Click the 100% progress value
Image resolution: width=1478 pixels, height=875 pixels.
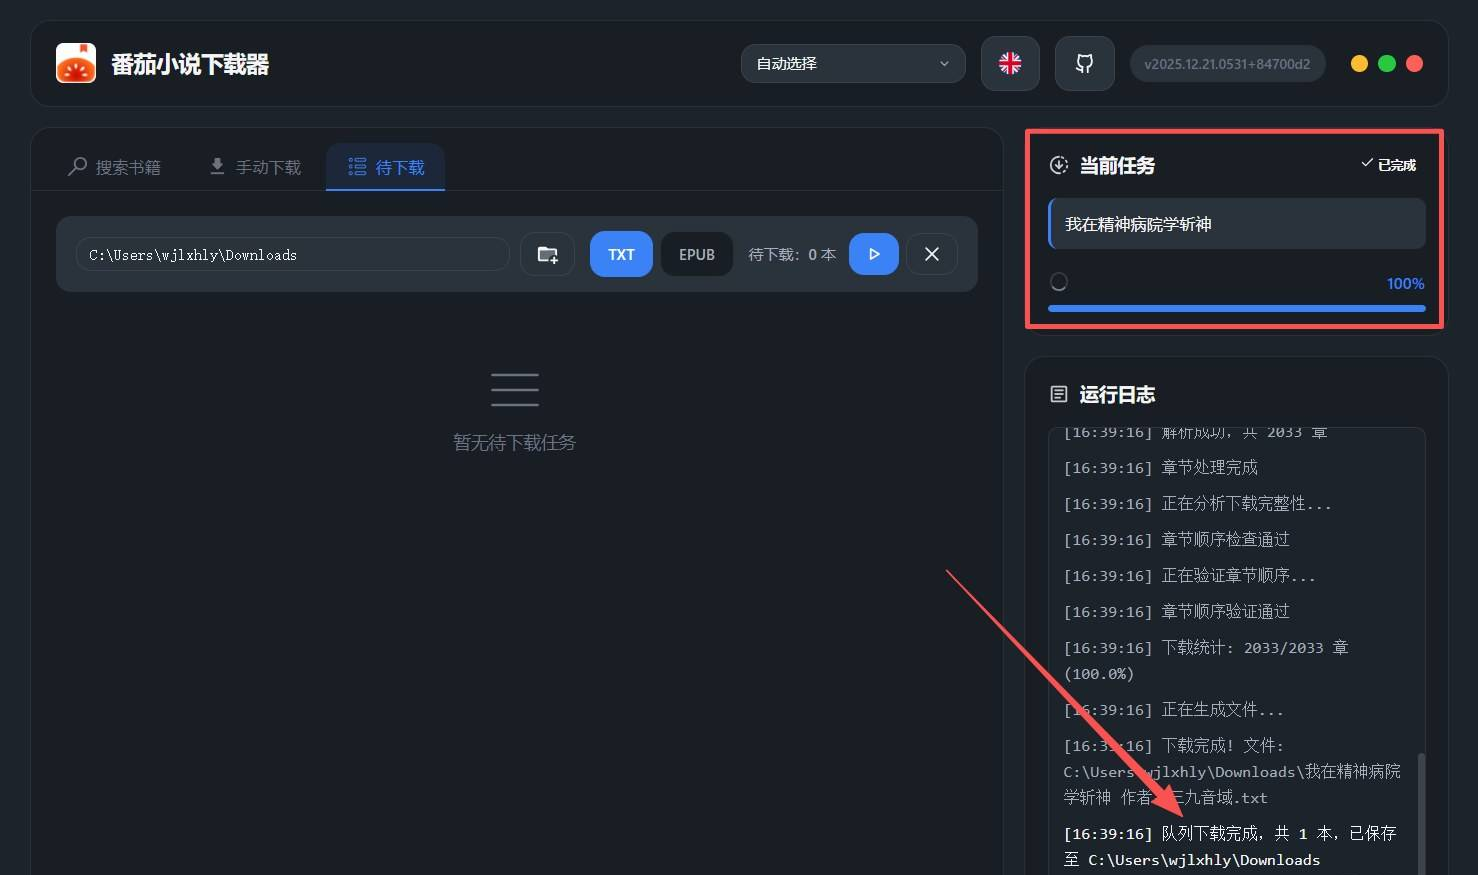(x=1405, y=283)
